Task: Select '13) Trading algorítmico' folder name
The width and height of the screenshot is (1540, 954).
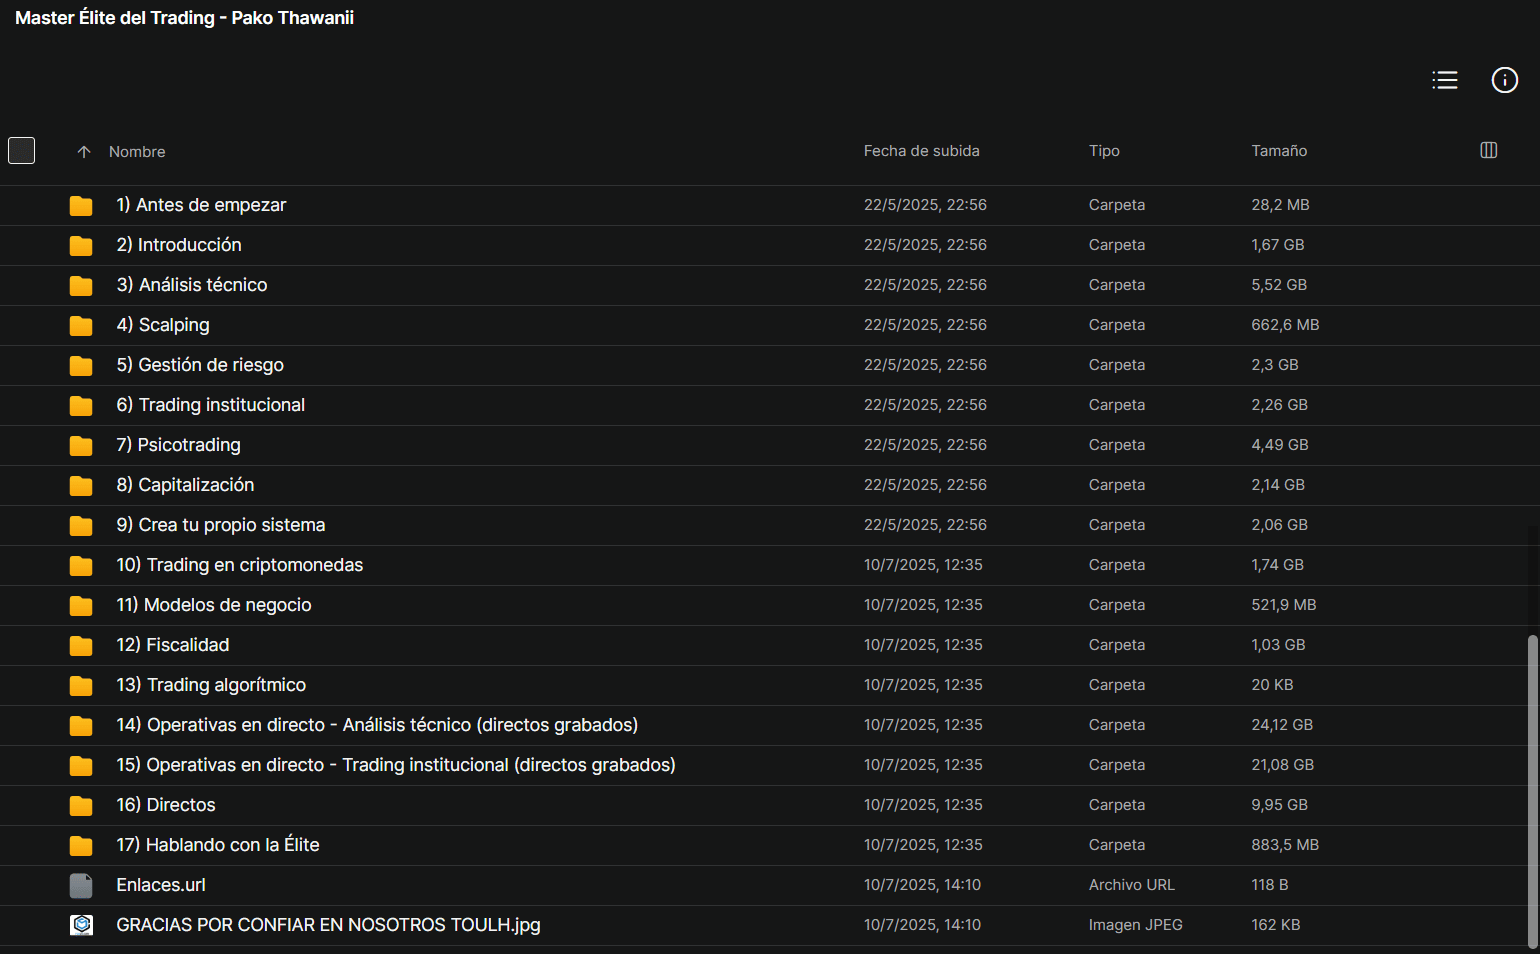Action: coord(211,685)
